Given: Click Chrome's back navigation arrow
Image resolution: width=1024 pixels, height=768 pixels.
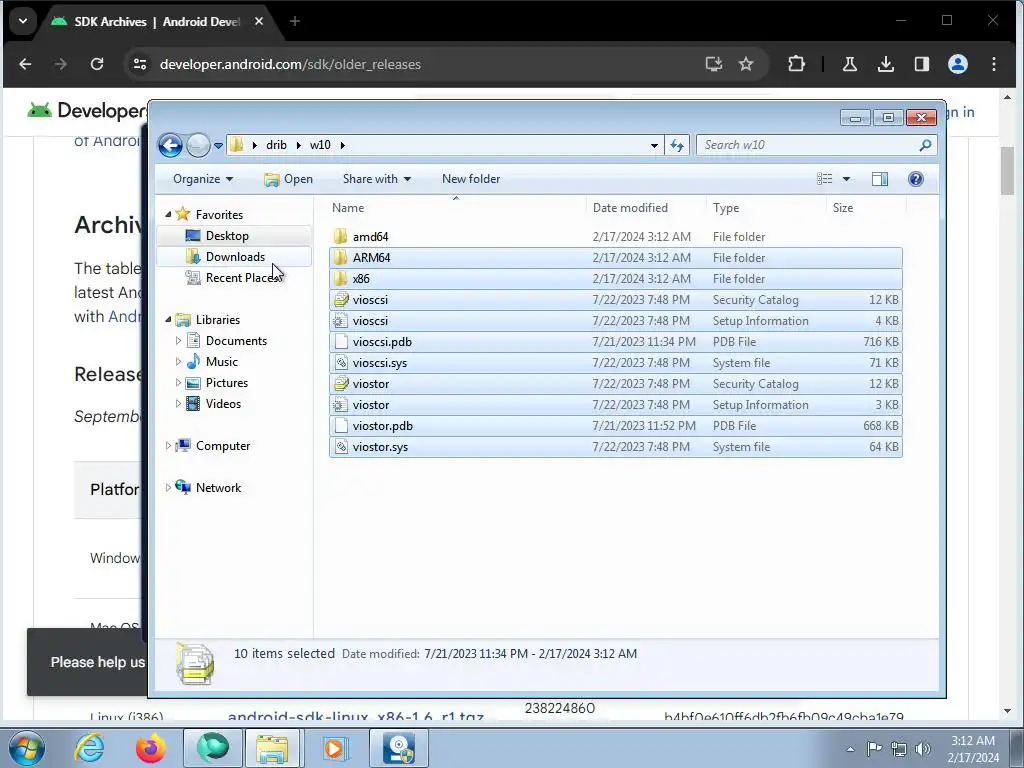Looking at the screenshot, I should click(25, 64).
